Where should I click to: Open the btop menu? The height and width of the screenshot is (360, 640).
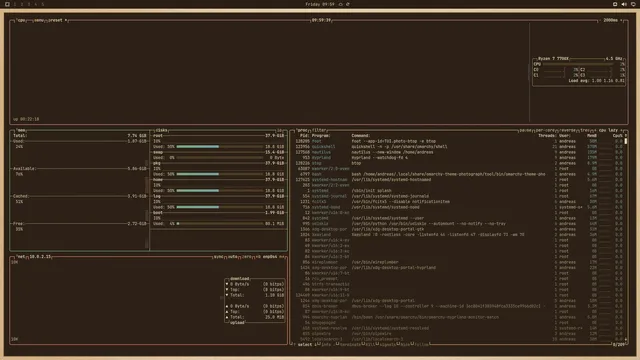pos(39,20)
